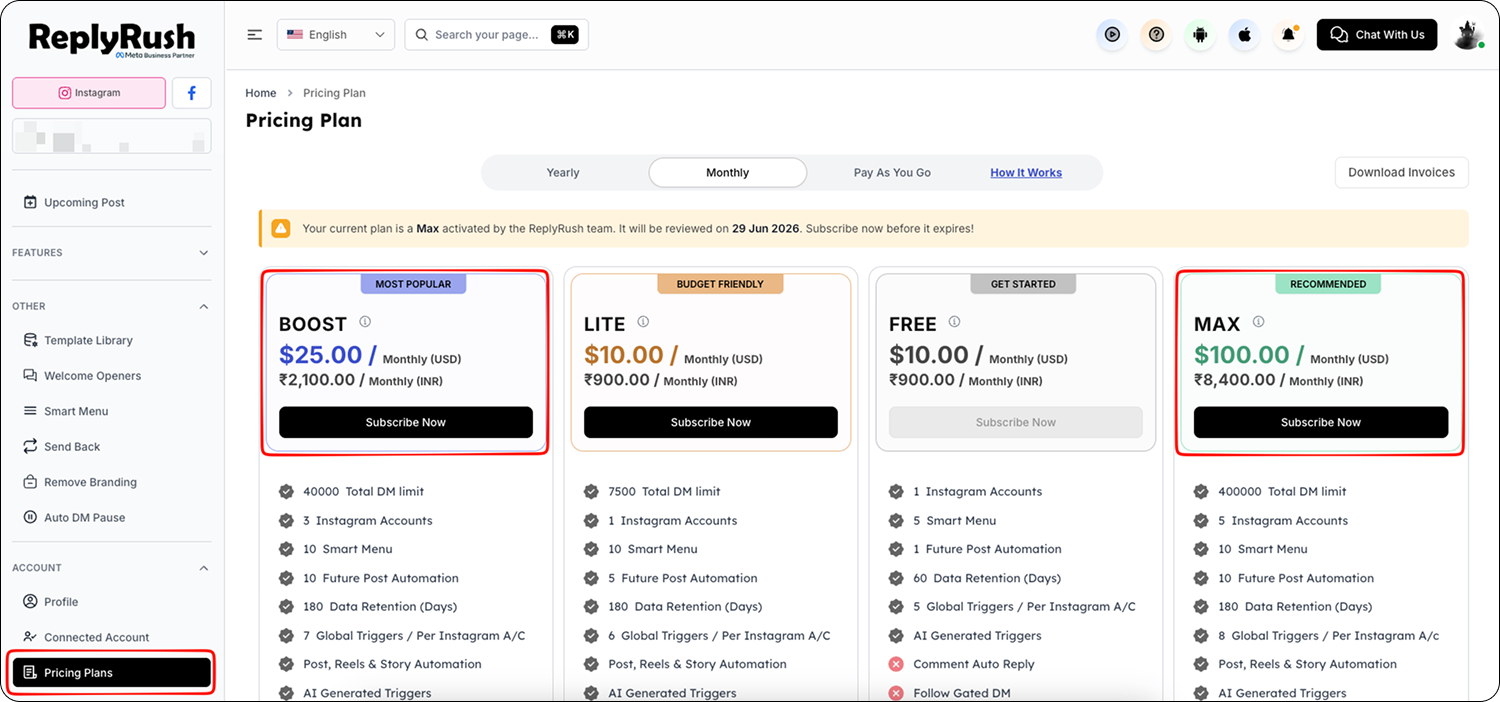This screenshot has width=1500, height=702.
Task: Click Chat With Us button
Action: coord(1377,35)
